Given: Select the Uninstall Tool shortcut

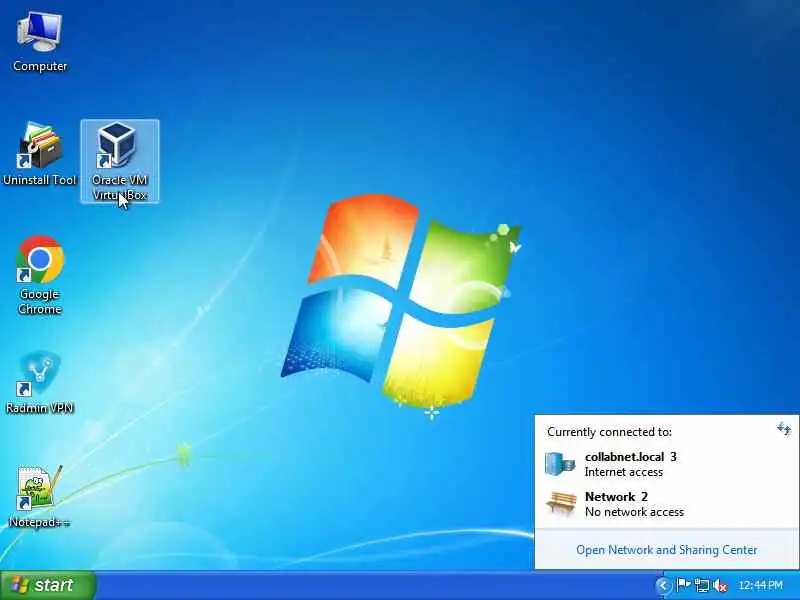Looking at the screenshot, I should point(40,154).
